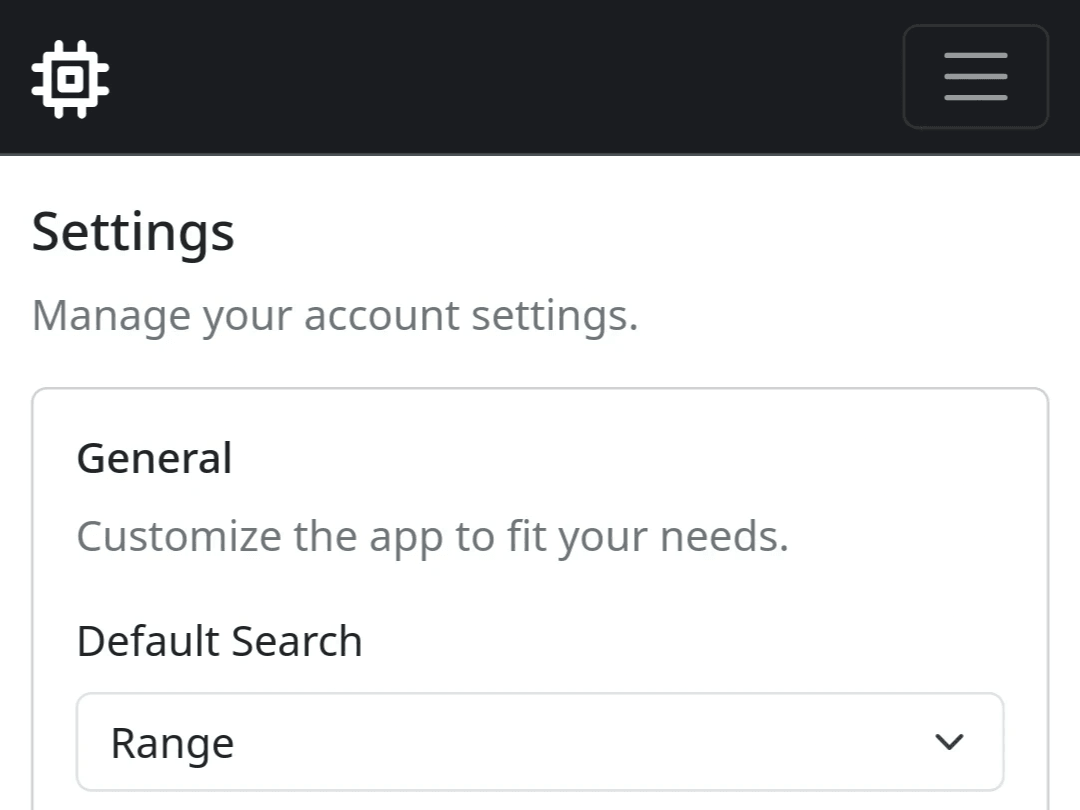Toggle the collapsed navbar menu button

pyautogui.click(x=975, y=77)
